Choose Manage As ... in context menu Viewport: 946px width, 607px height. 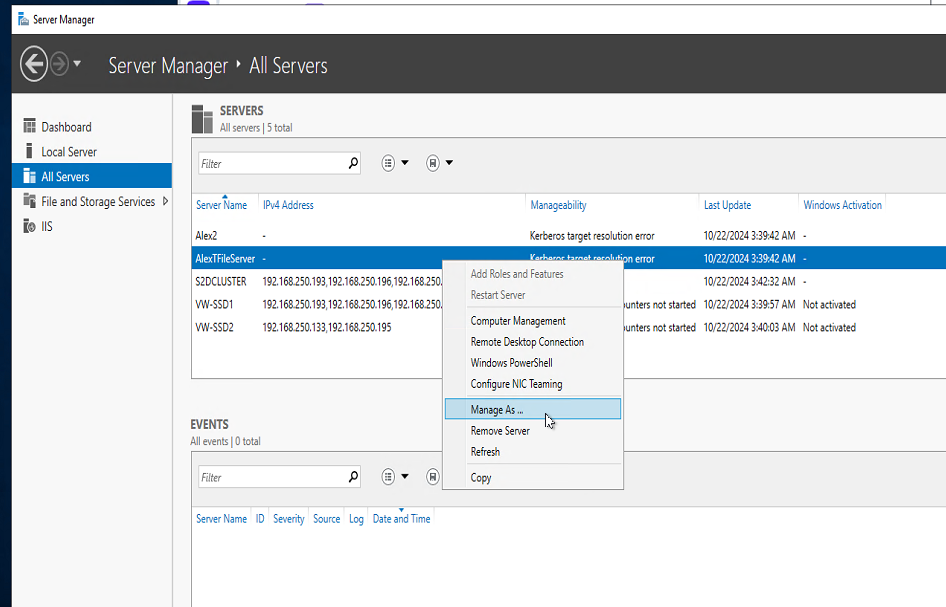pyautogui.click(x=533, y=409)
